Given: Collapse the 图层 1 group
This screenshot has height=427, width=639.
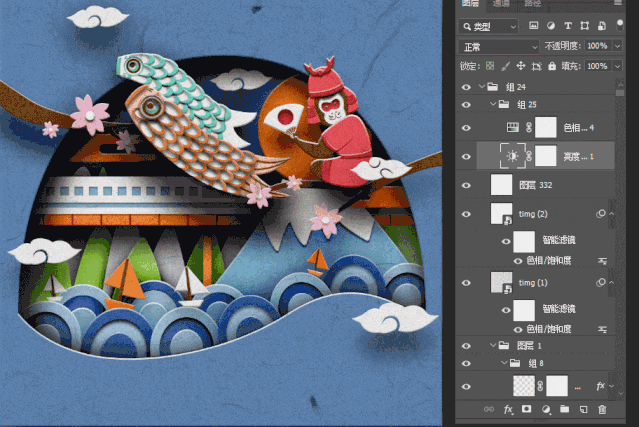Looking at the screenshot, I should tap(494, 345).
